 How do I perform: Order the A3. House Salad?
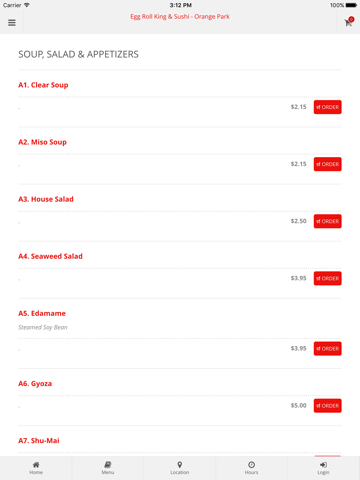coord(327,221)
